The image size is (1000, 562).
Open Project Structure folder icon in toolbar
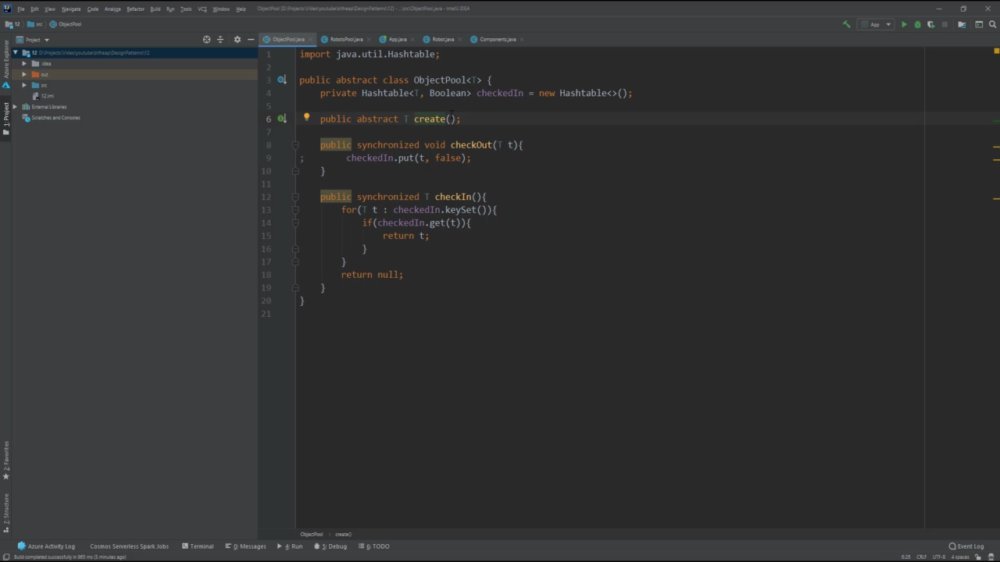[962, 24]
